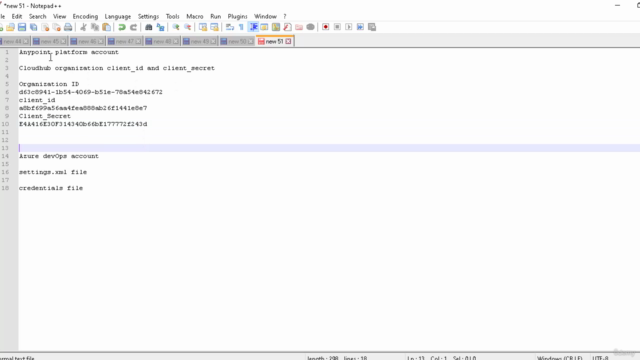Screen dimensions: 640x360
Task: Click the 'Azure devOps account' line
Action: coord(59,156)
